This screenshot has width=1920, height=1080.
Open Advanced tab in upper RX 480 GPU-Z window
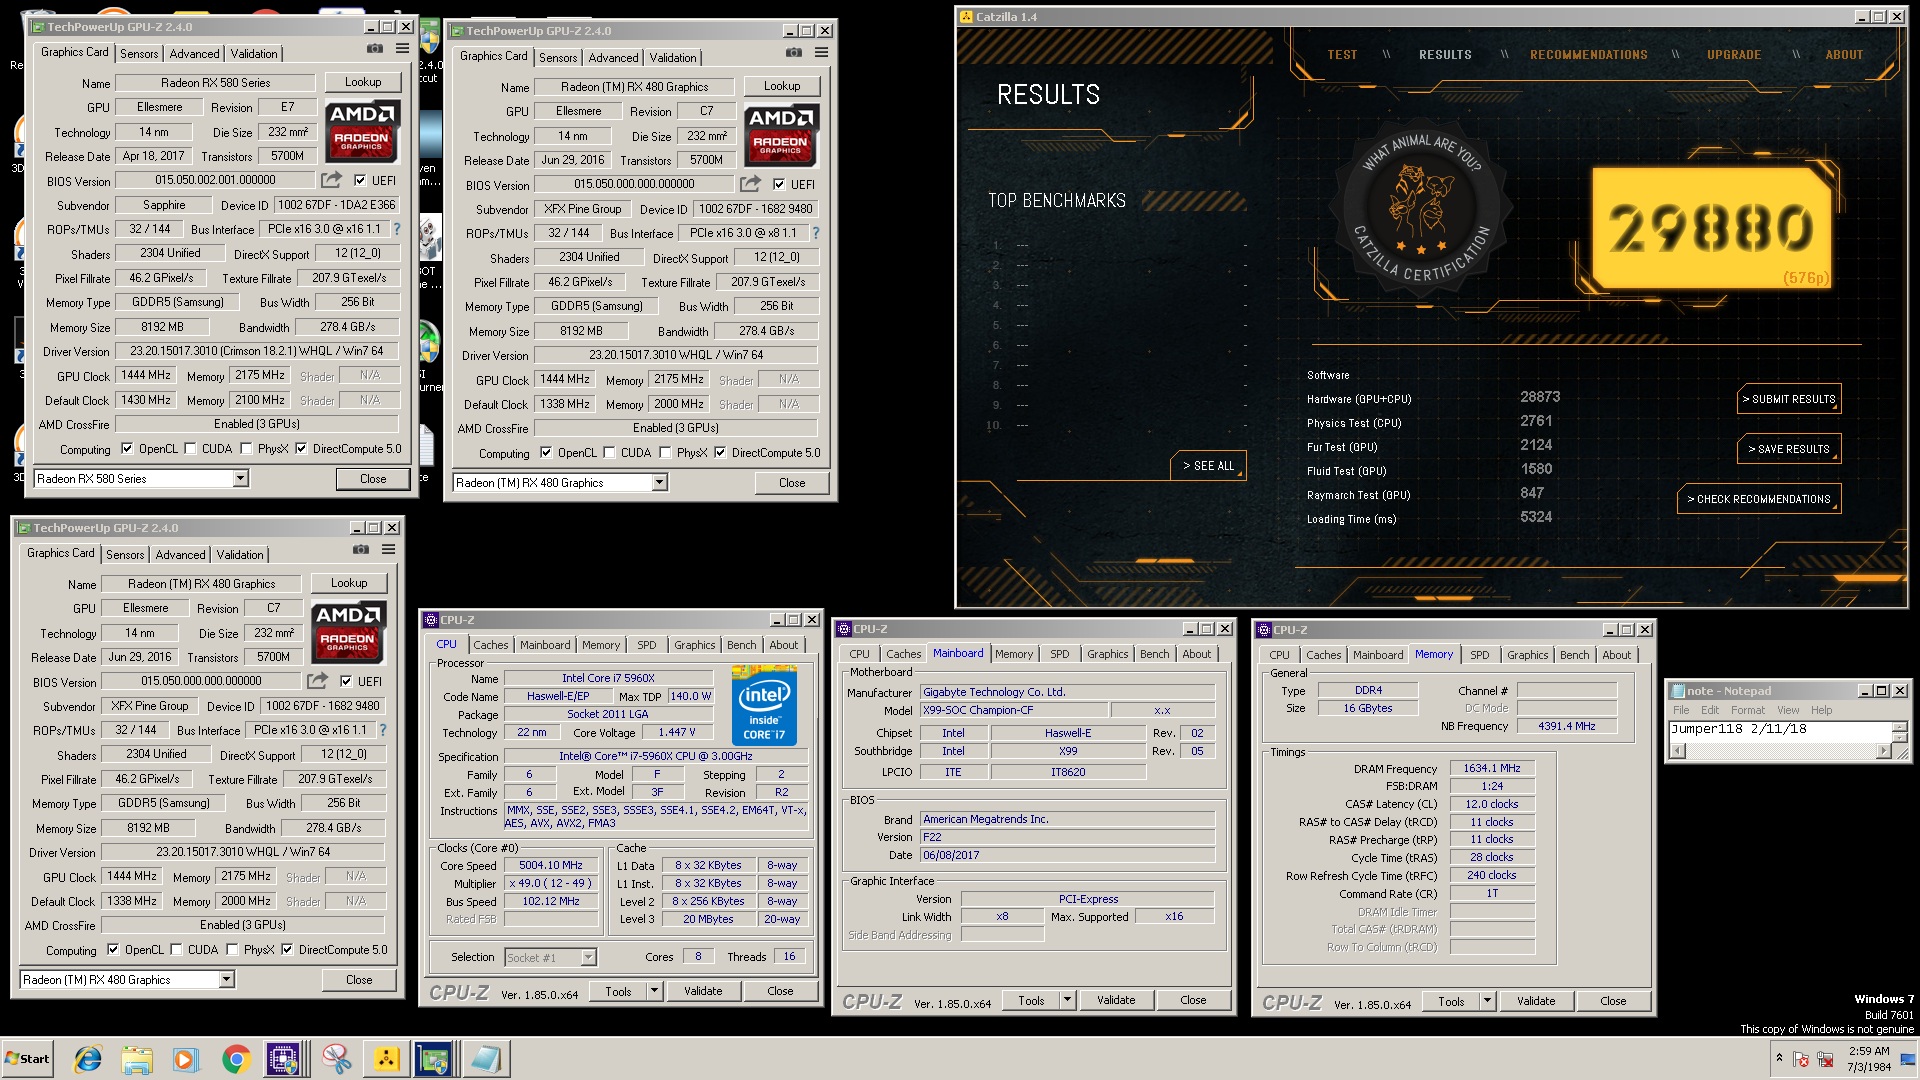613,58
